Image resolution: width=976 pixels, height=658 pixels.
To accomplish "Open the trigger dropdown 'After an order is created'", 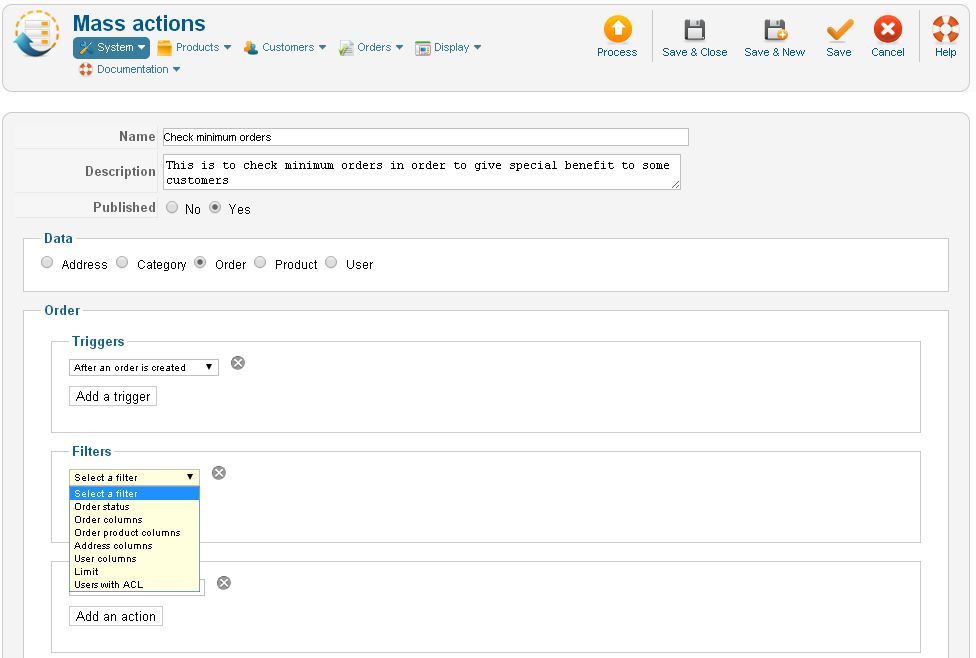I will (x=144, y=368).
